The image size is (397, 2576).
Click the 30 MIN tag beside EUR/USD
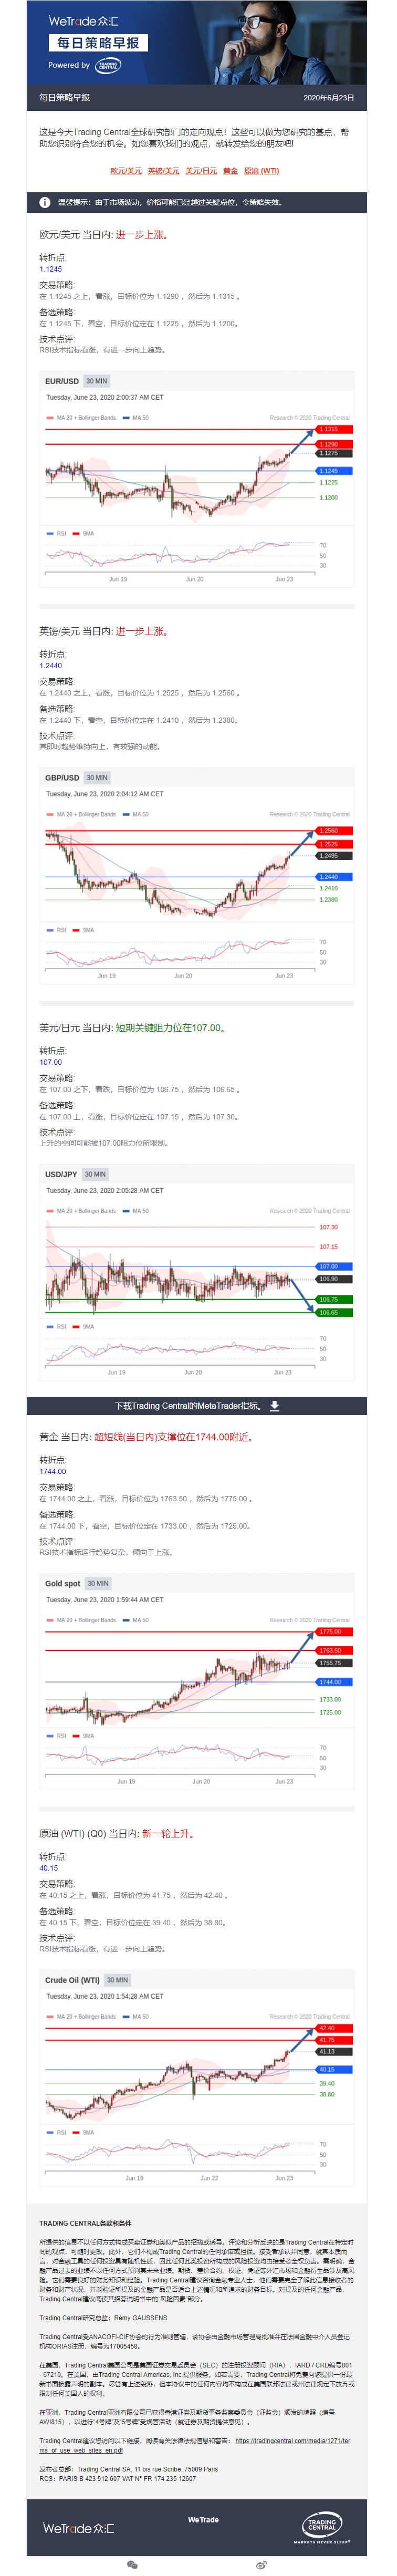[96, 381]
